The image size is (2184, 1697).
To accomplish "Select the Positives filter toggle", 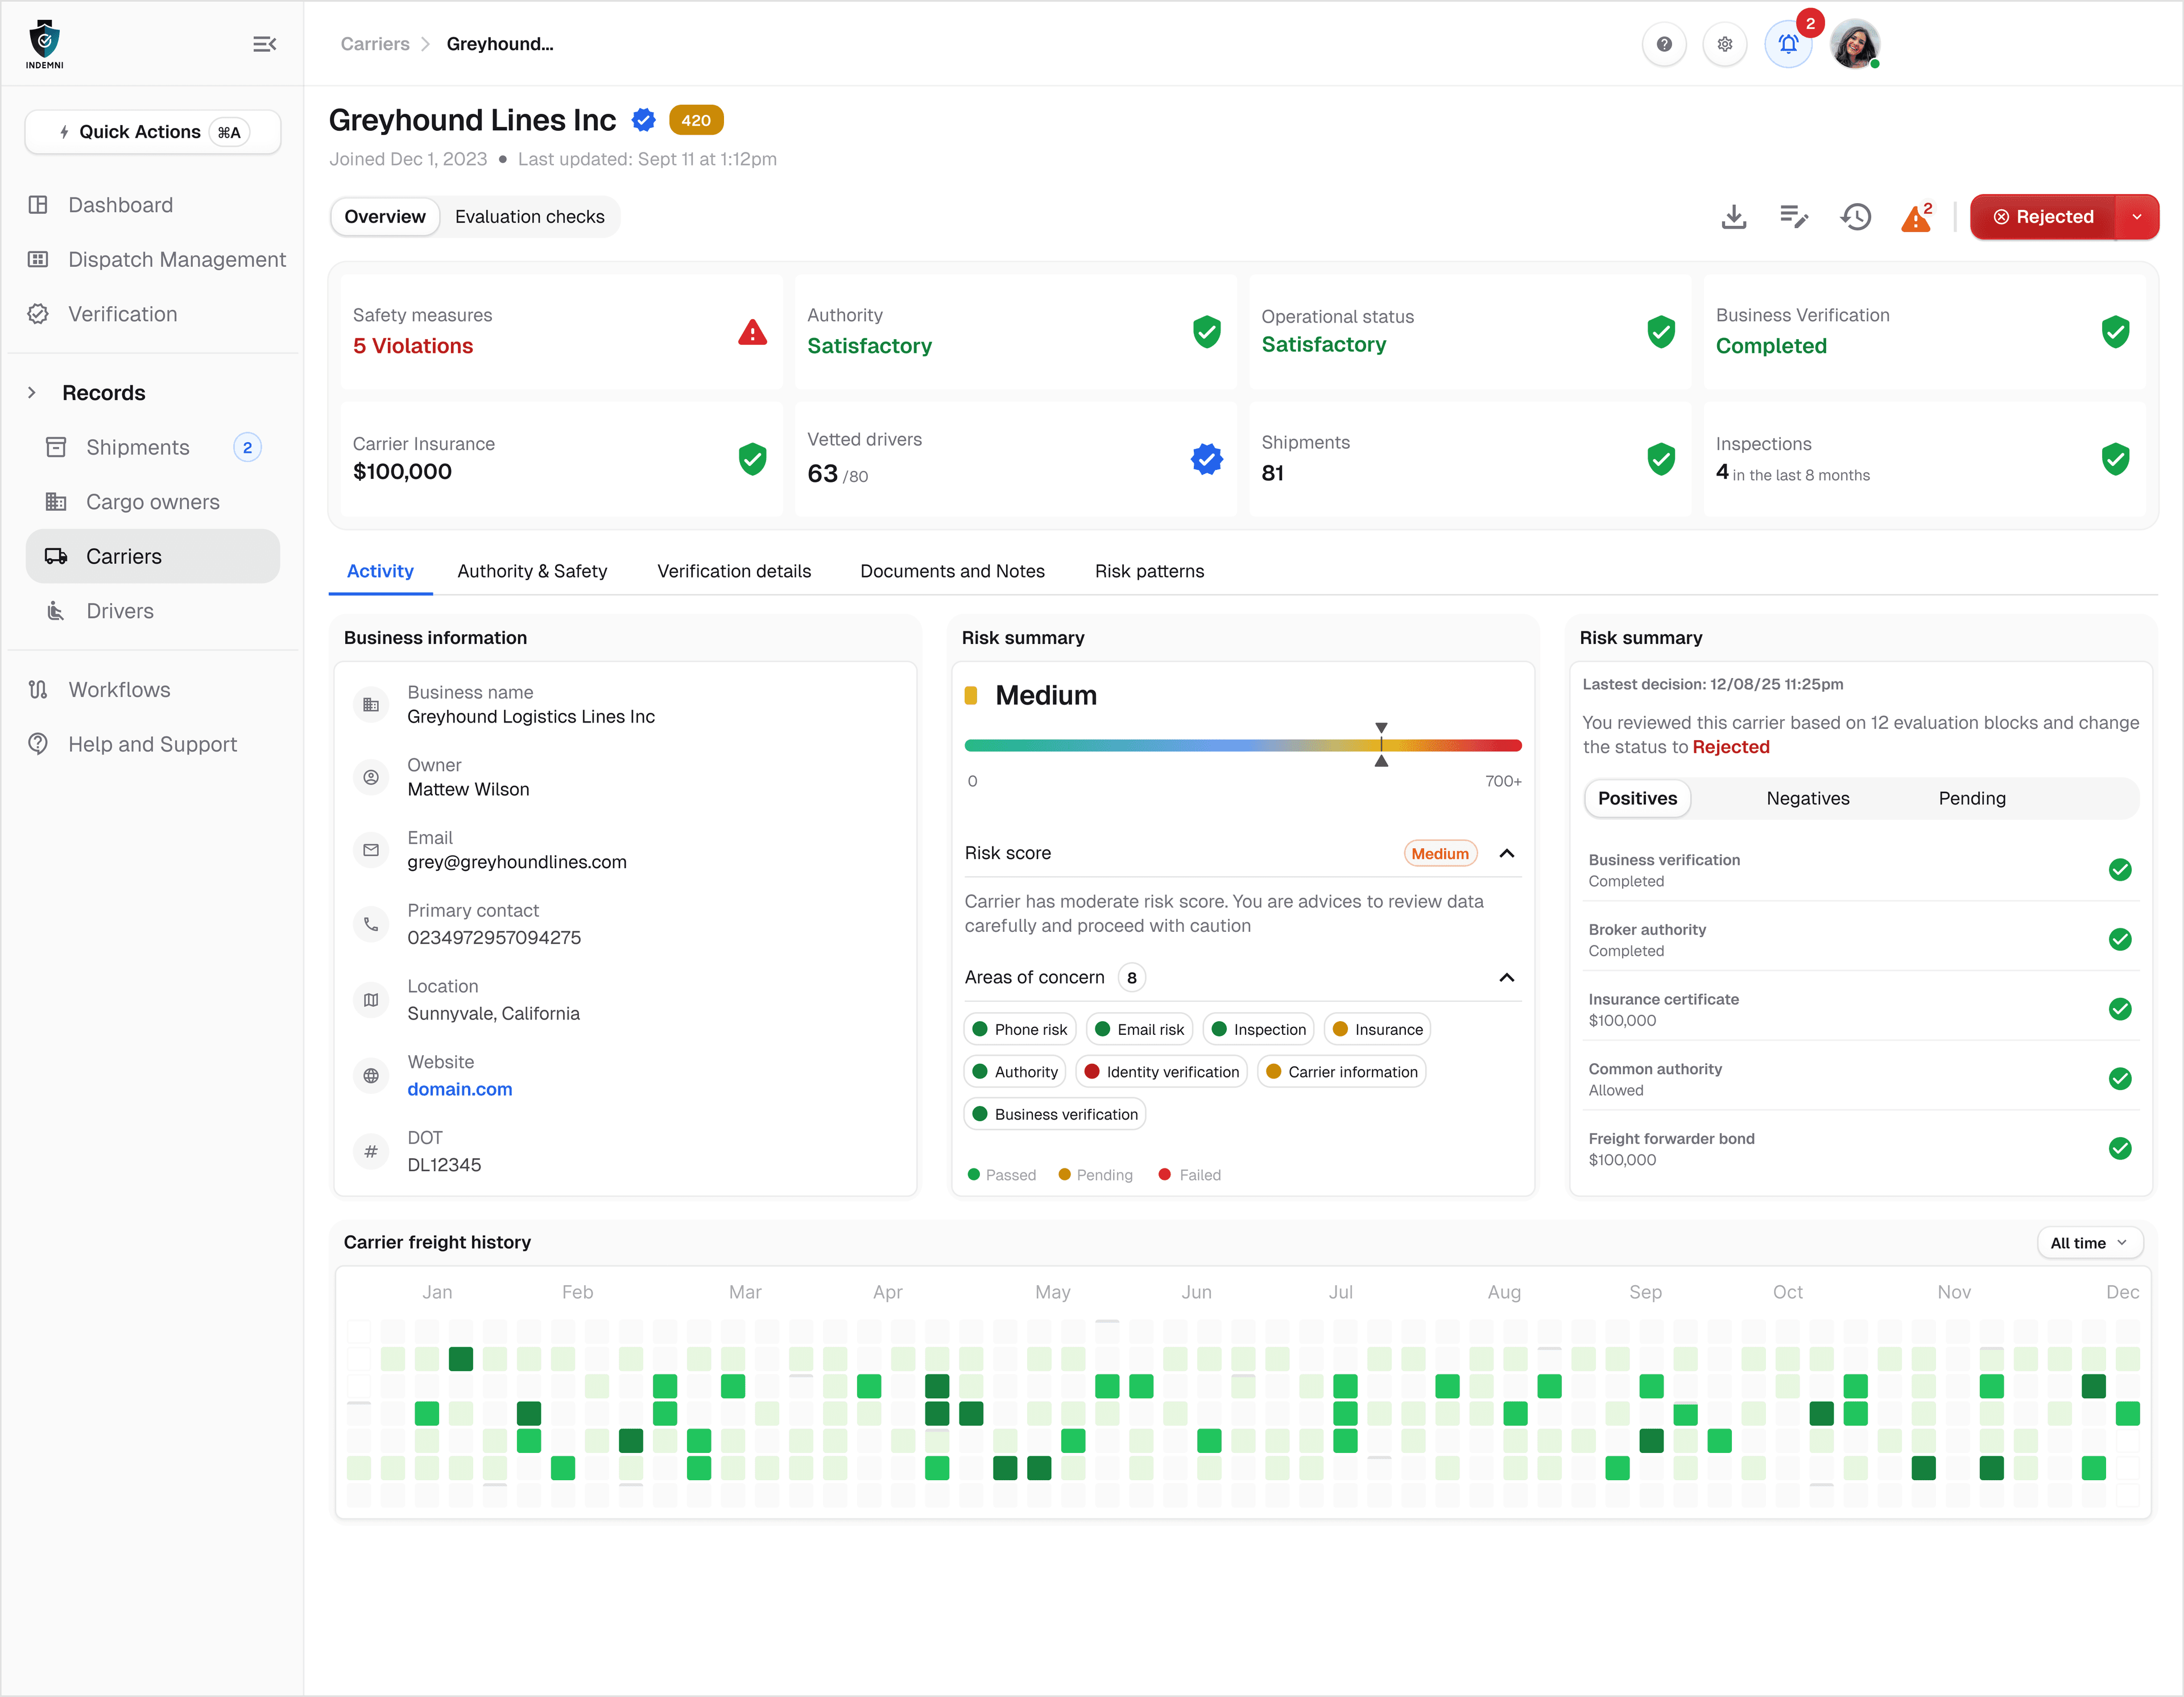I will point(1638,798).
